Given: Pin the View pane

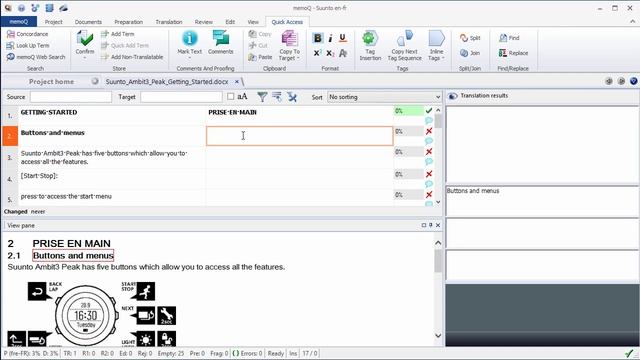Looking at the screenshot, I should [x=431, y=225].
